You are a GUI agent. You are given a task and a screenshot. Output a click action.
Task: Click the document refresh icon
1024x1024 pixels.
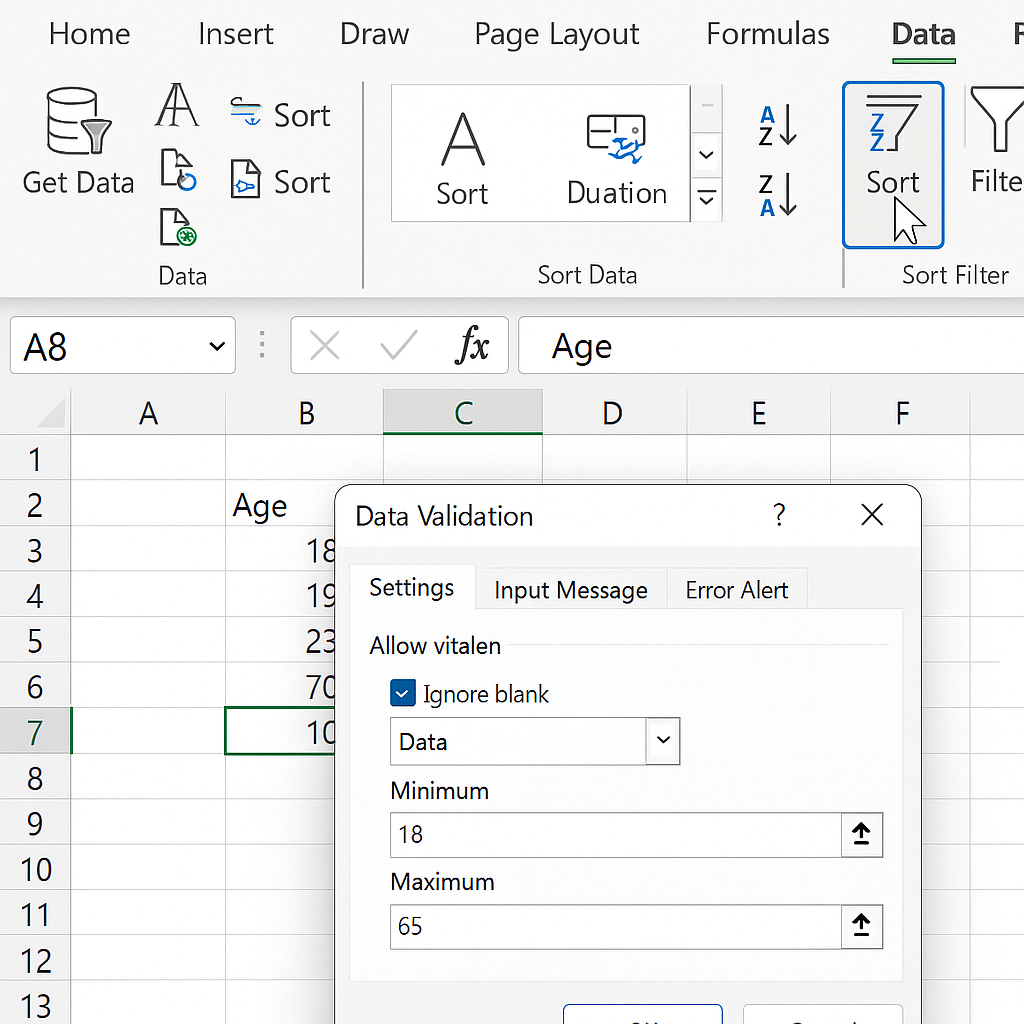pos(178,170)
